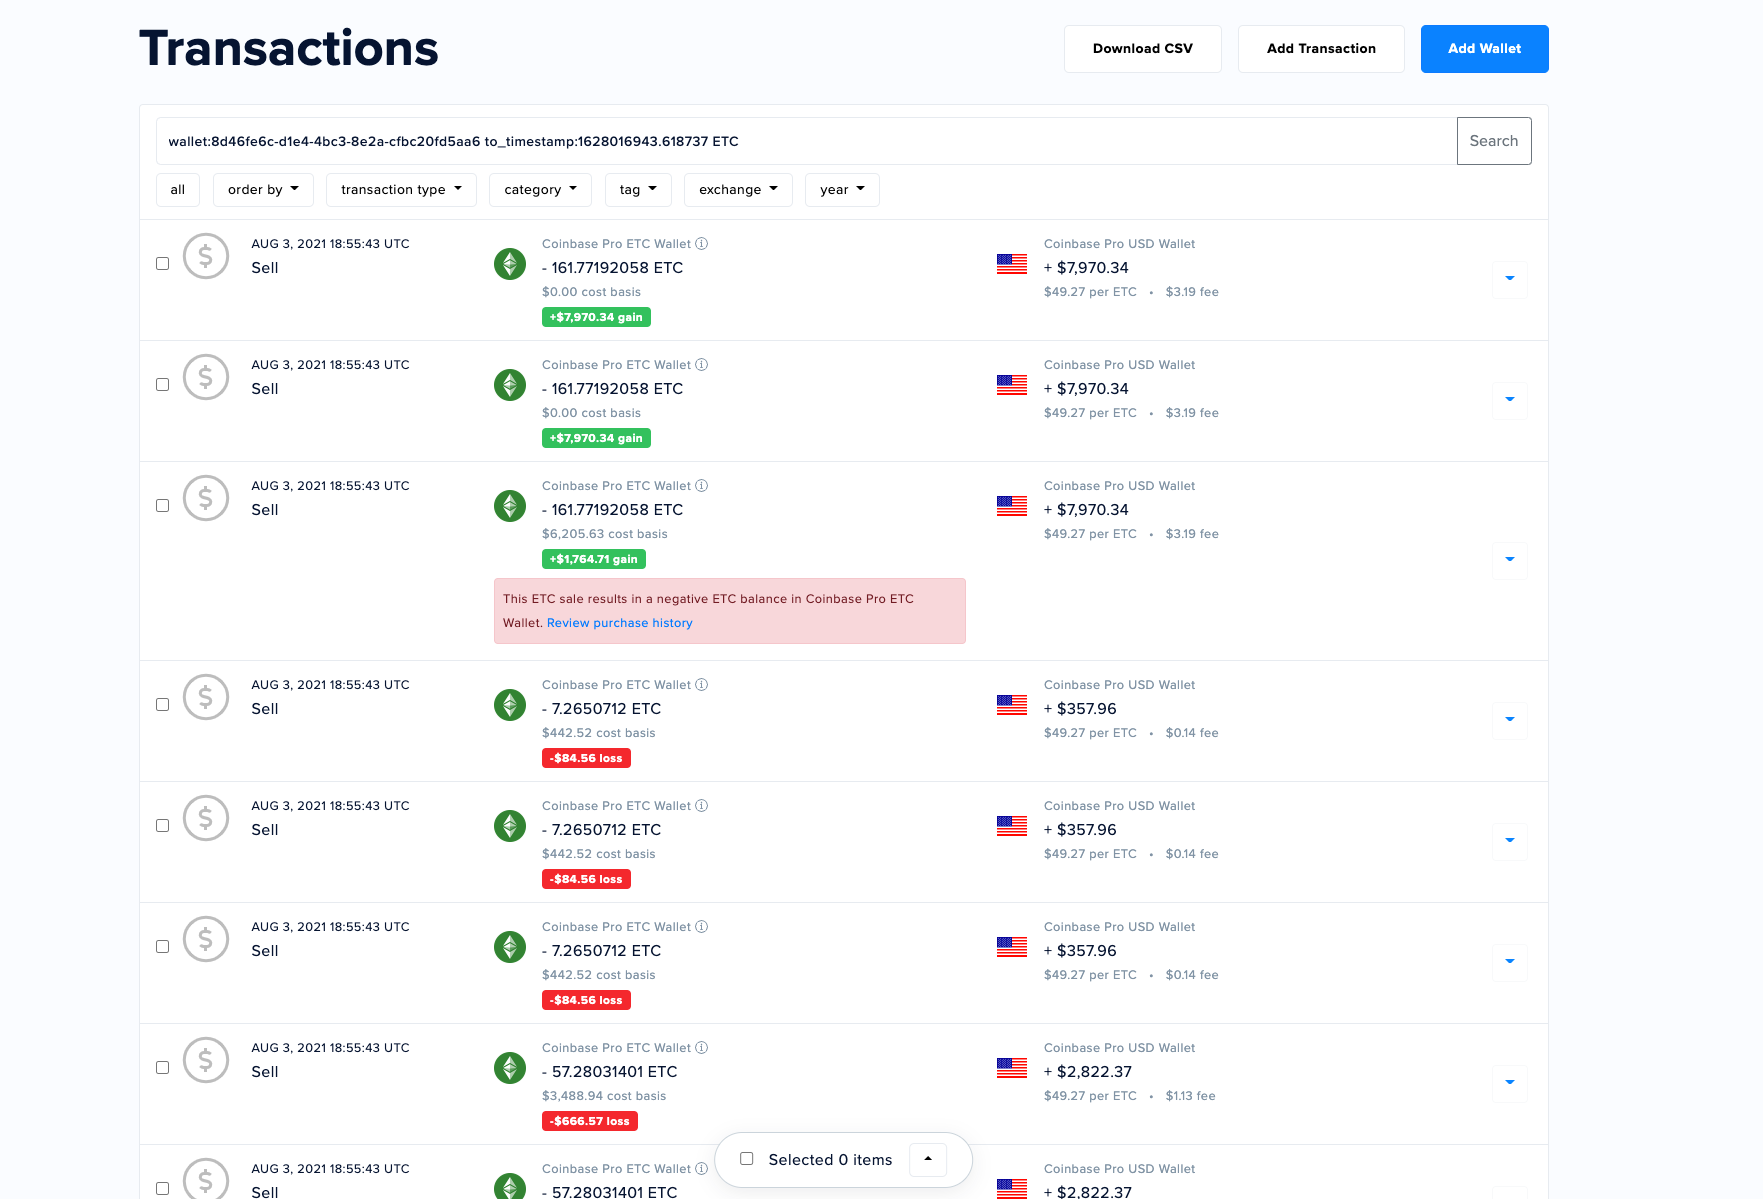1763x1199 pixels.
Task: Click the Search button
Action: (x=1494, y=141)
